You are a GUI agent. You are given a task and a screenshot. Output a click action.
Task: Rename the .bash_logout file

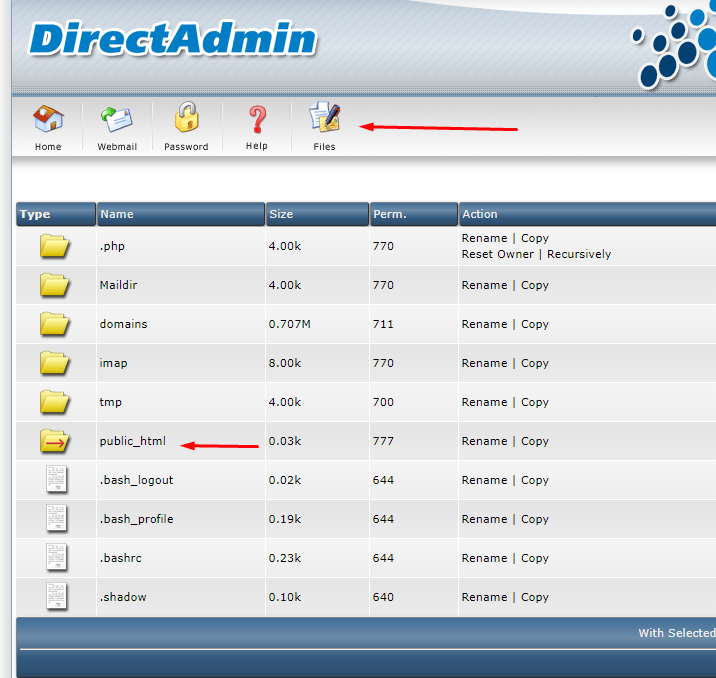484,480
